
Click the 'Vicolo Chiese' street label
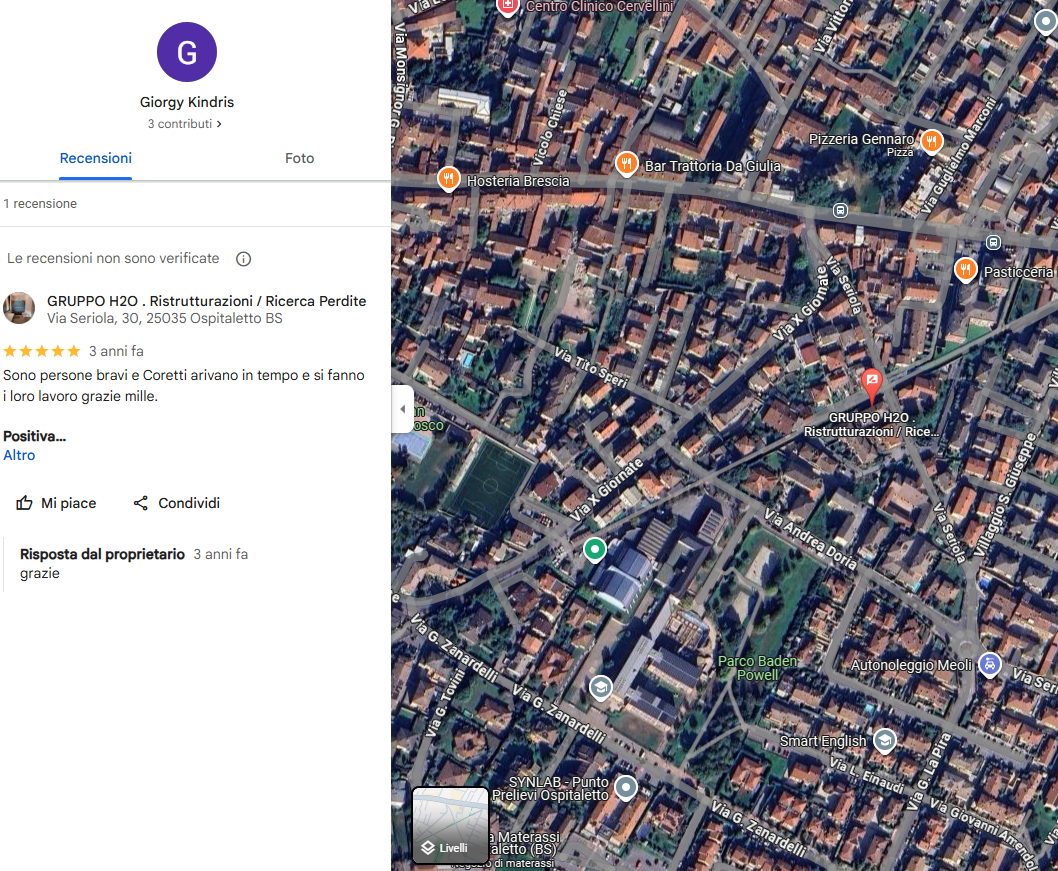[549, 128]
